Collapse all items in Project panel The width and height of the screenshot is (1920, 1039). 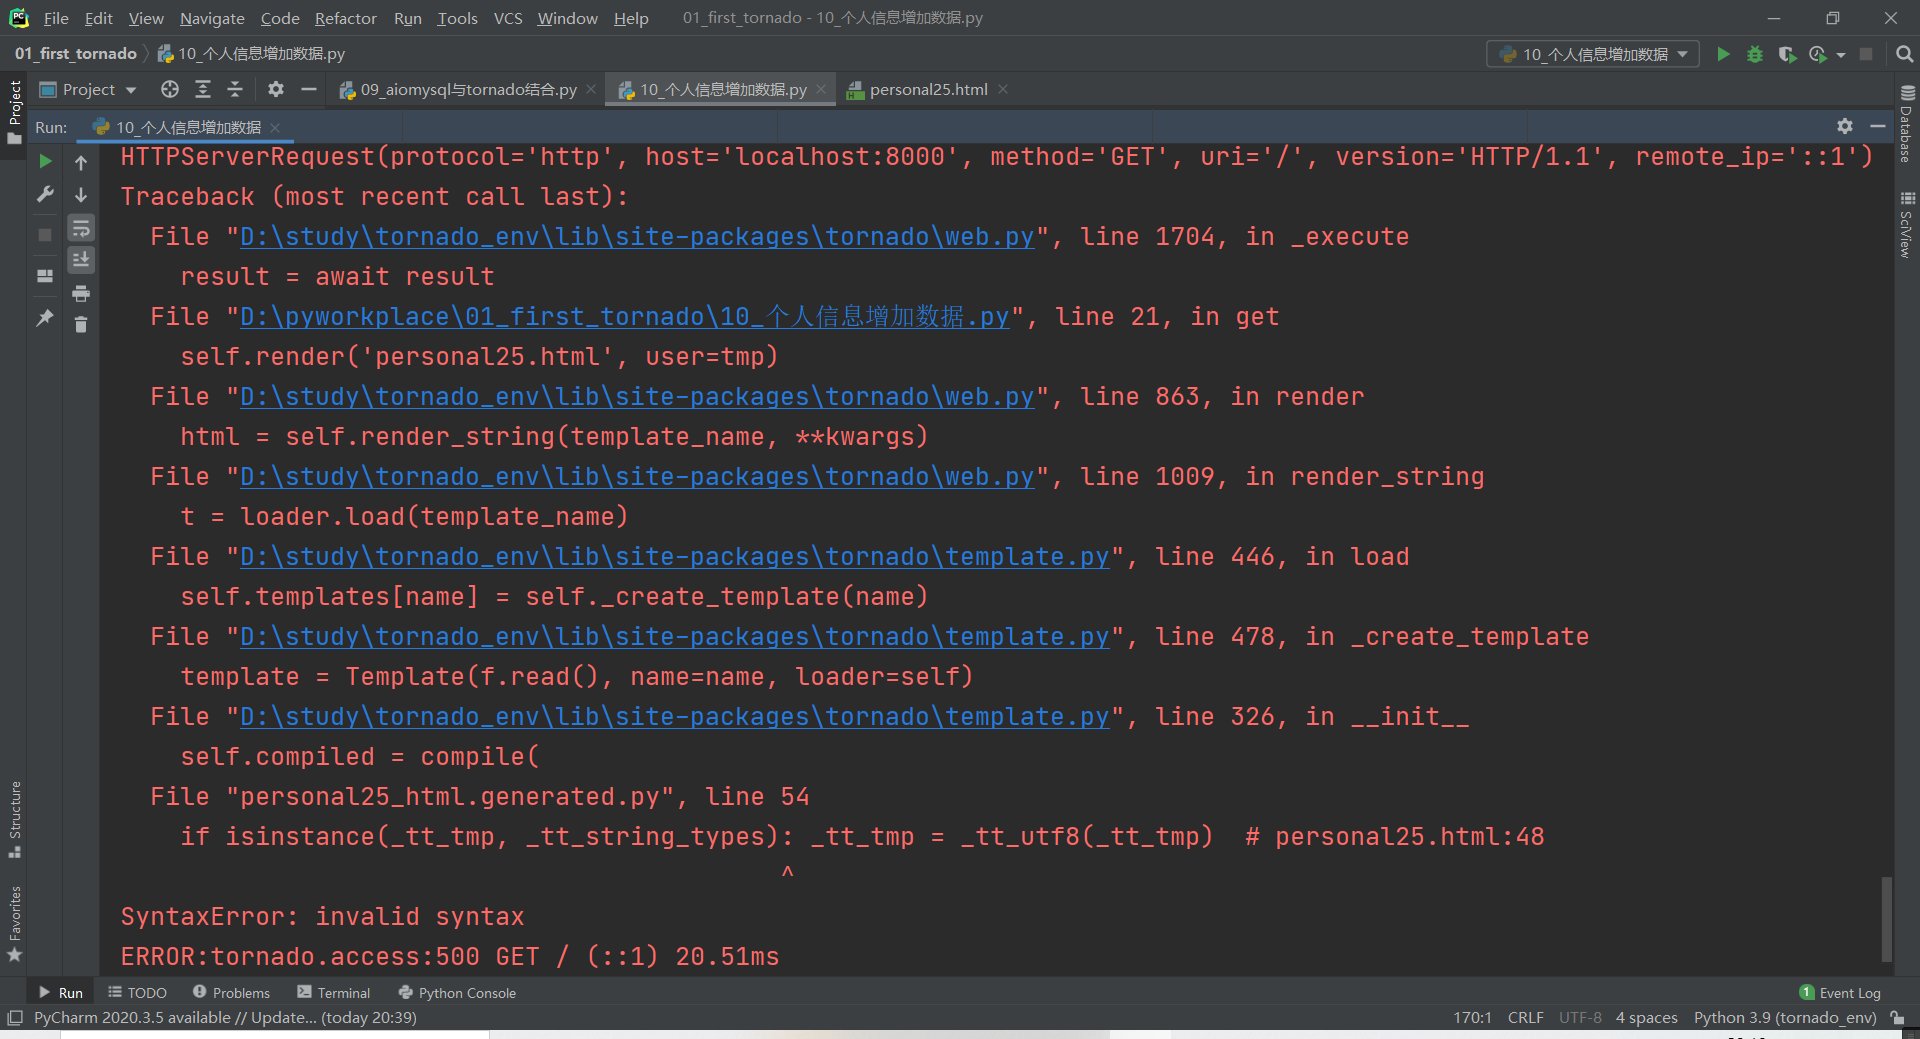235,89
